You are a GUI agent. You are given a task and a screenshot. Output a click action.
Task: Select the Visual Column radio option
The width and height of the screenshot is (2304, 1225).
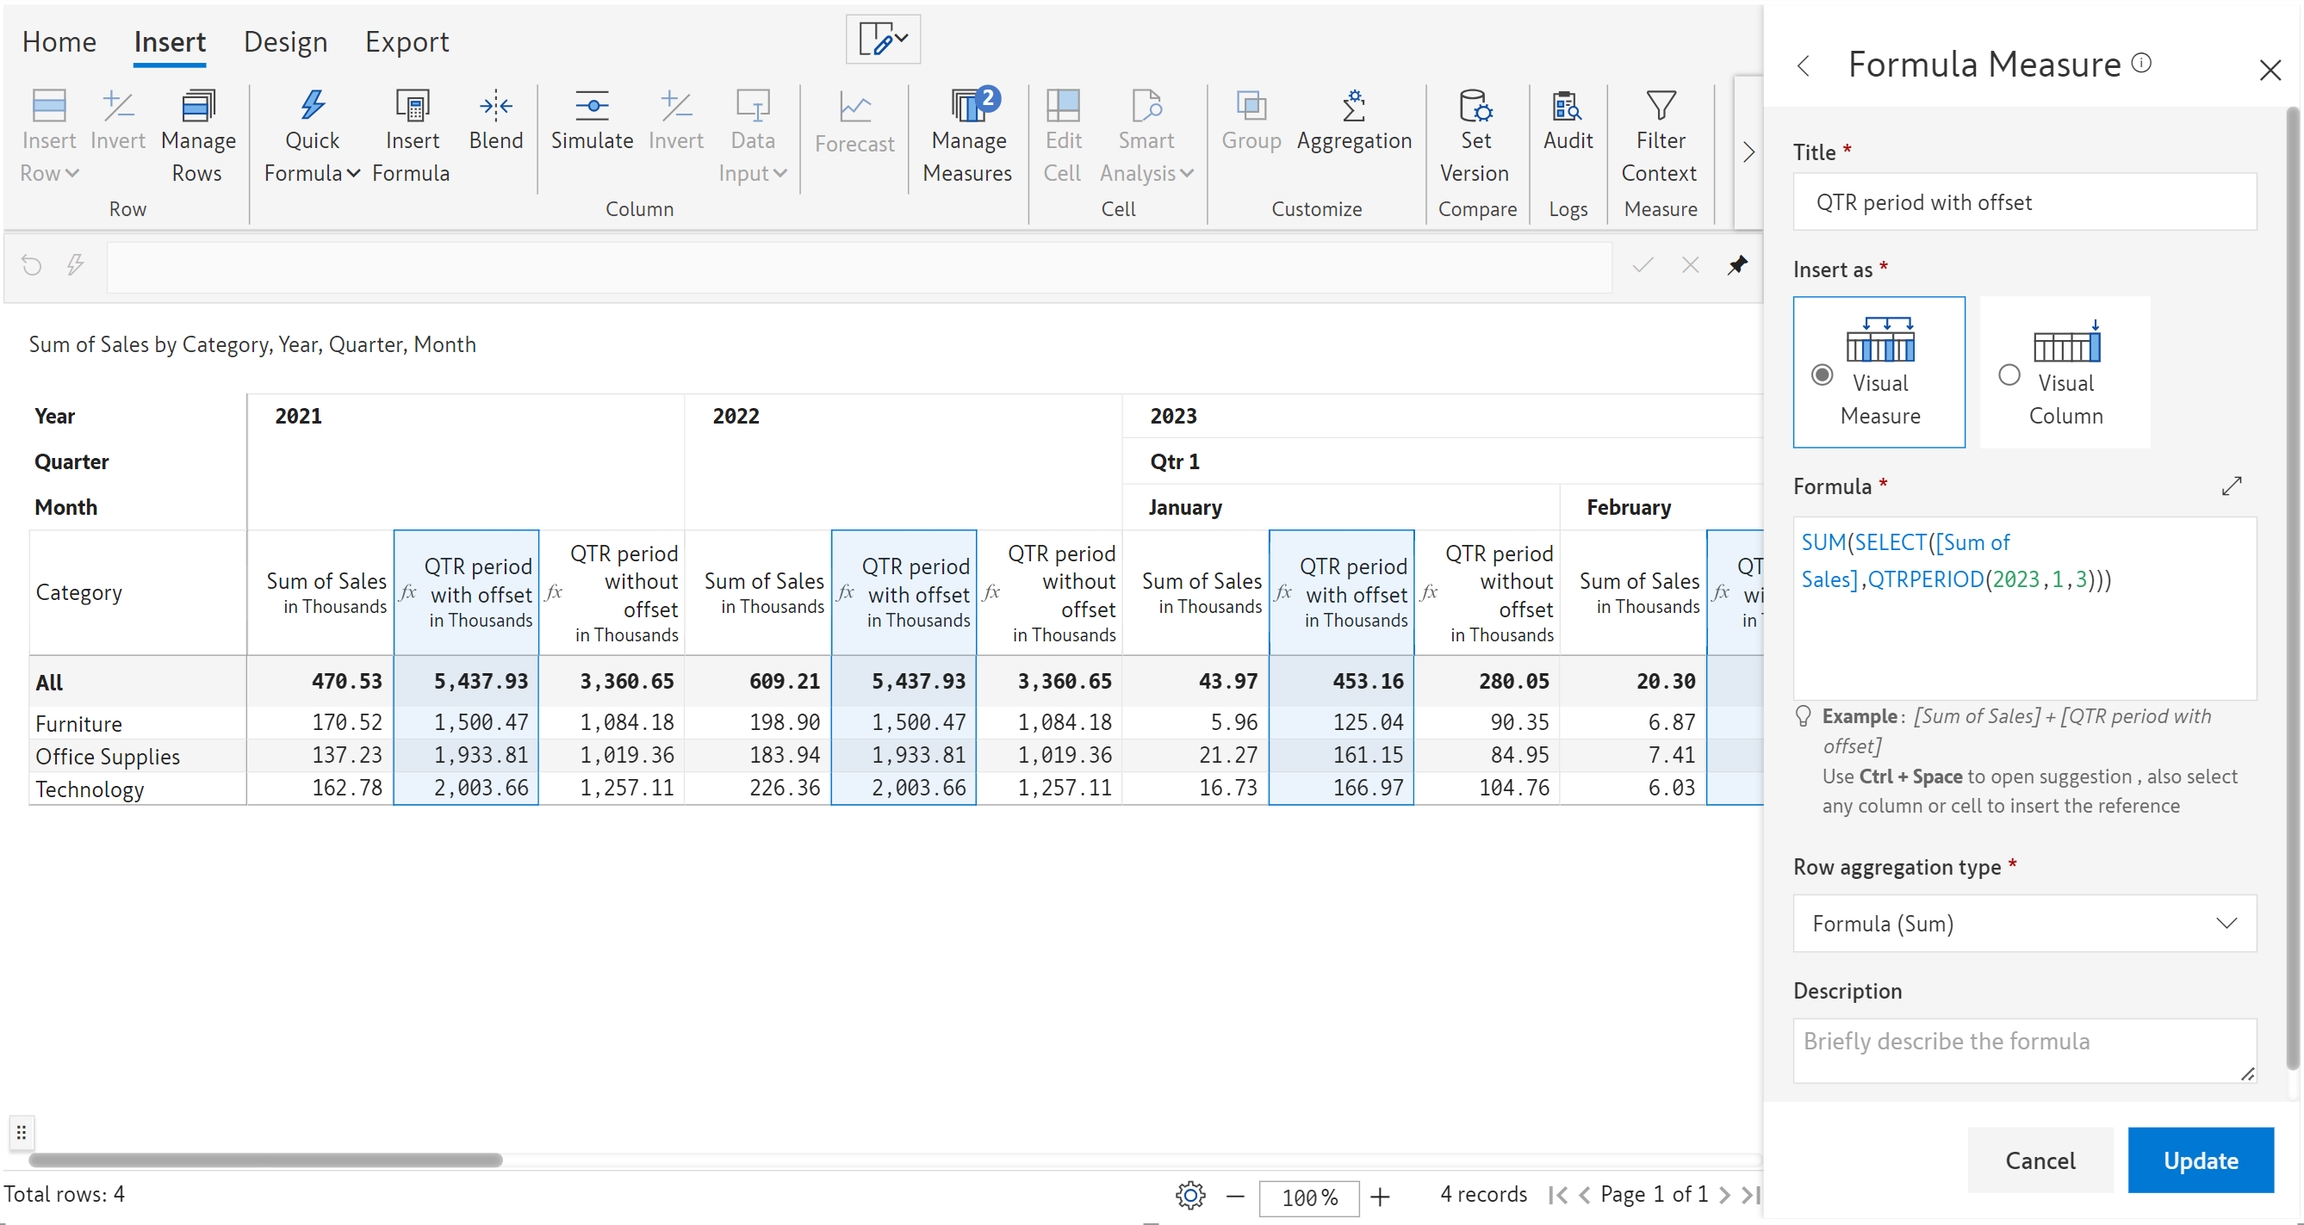coord(2009,375)
